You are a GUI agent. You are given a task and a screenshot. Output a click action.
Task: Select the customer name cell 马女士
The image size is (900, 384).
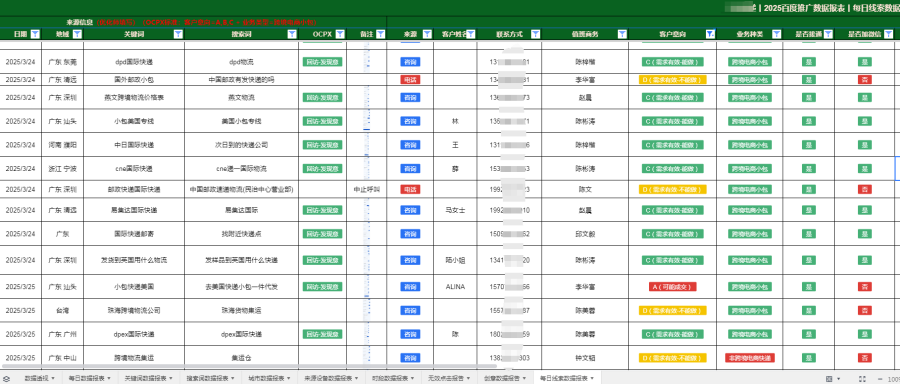click(x=455, y=210)
